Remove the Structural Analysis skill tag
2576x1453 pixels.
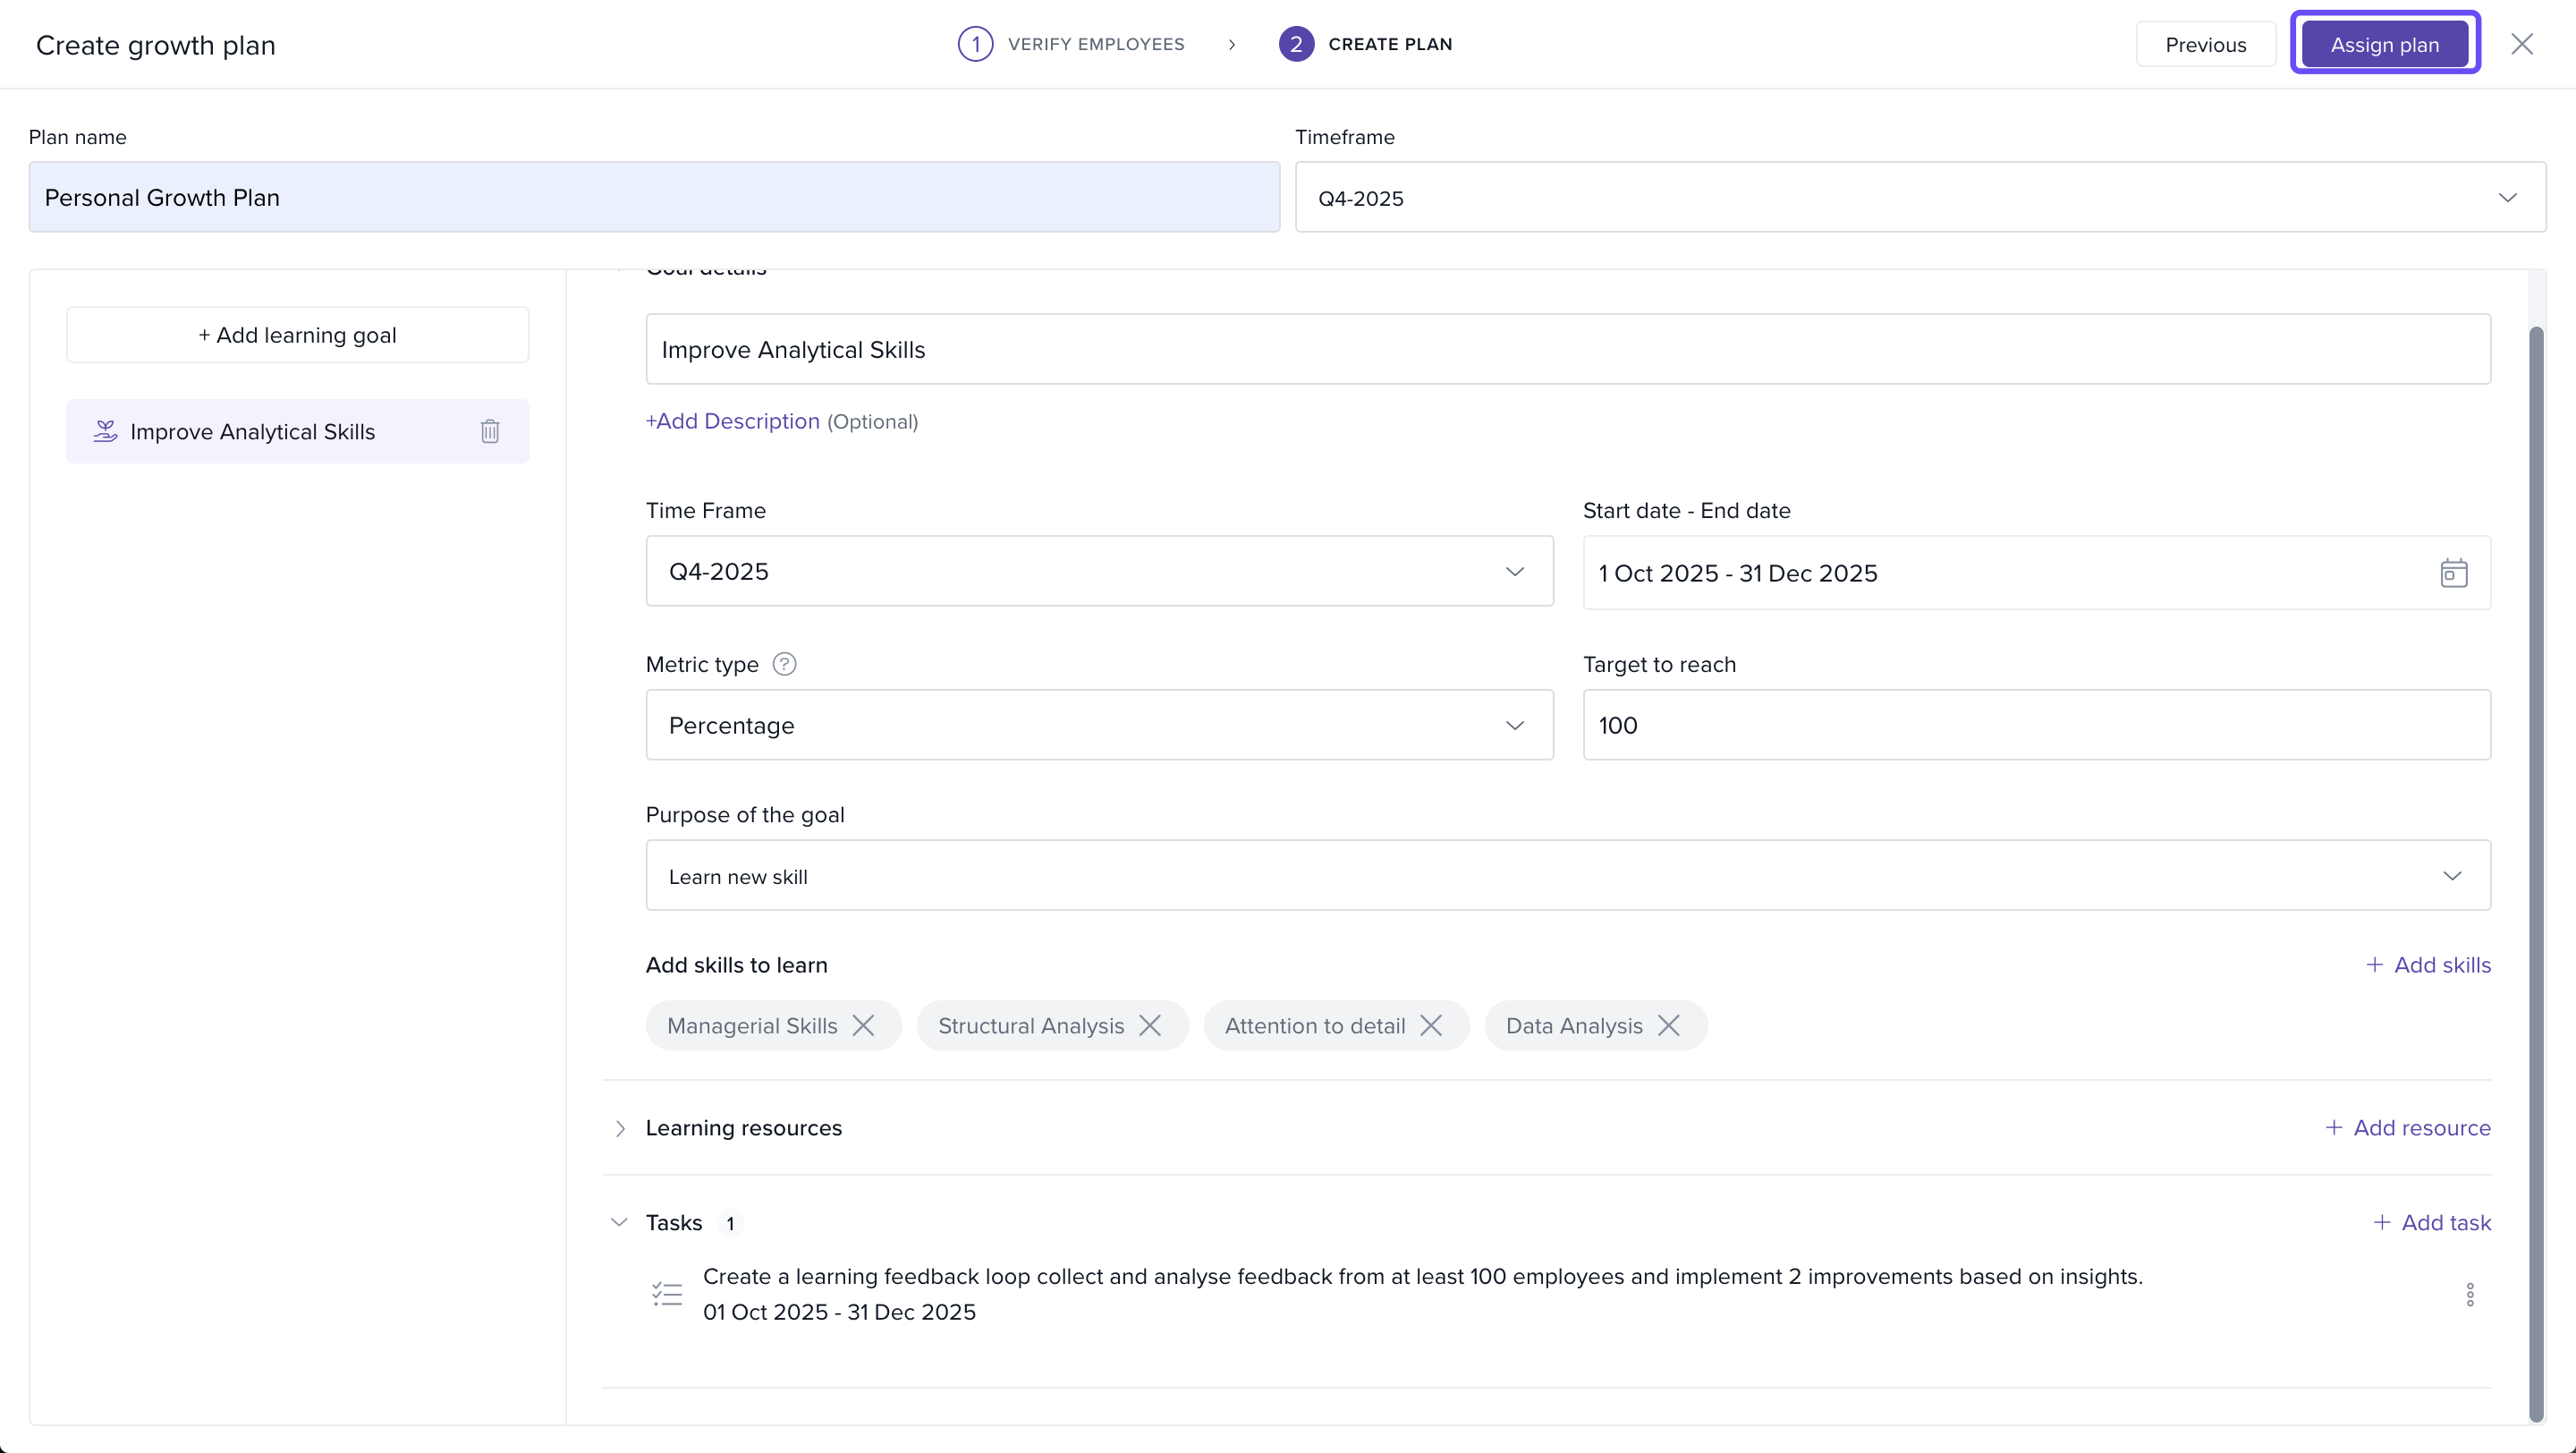tap(1150, 1025)
